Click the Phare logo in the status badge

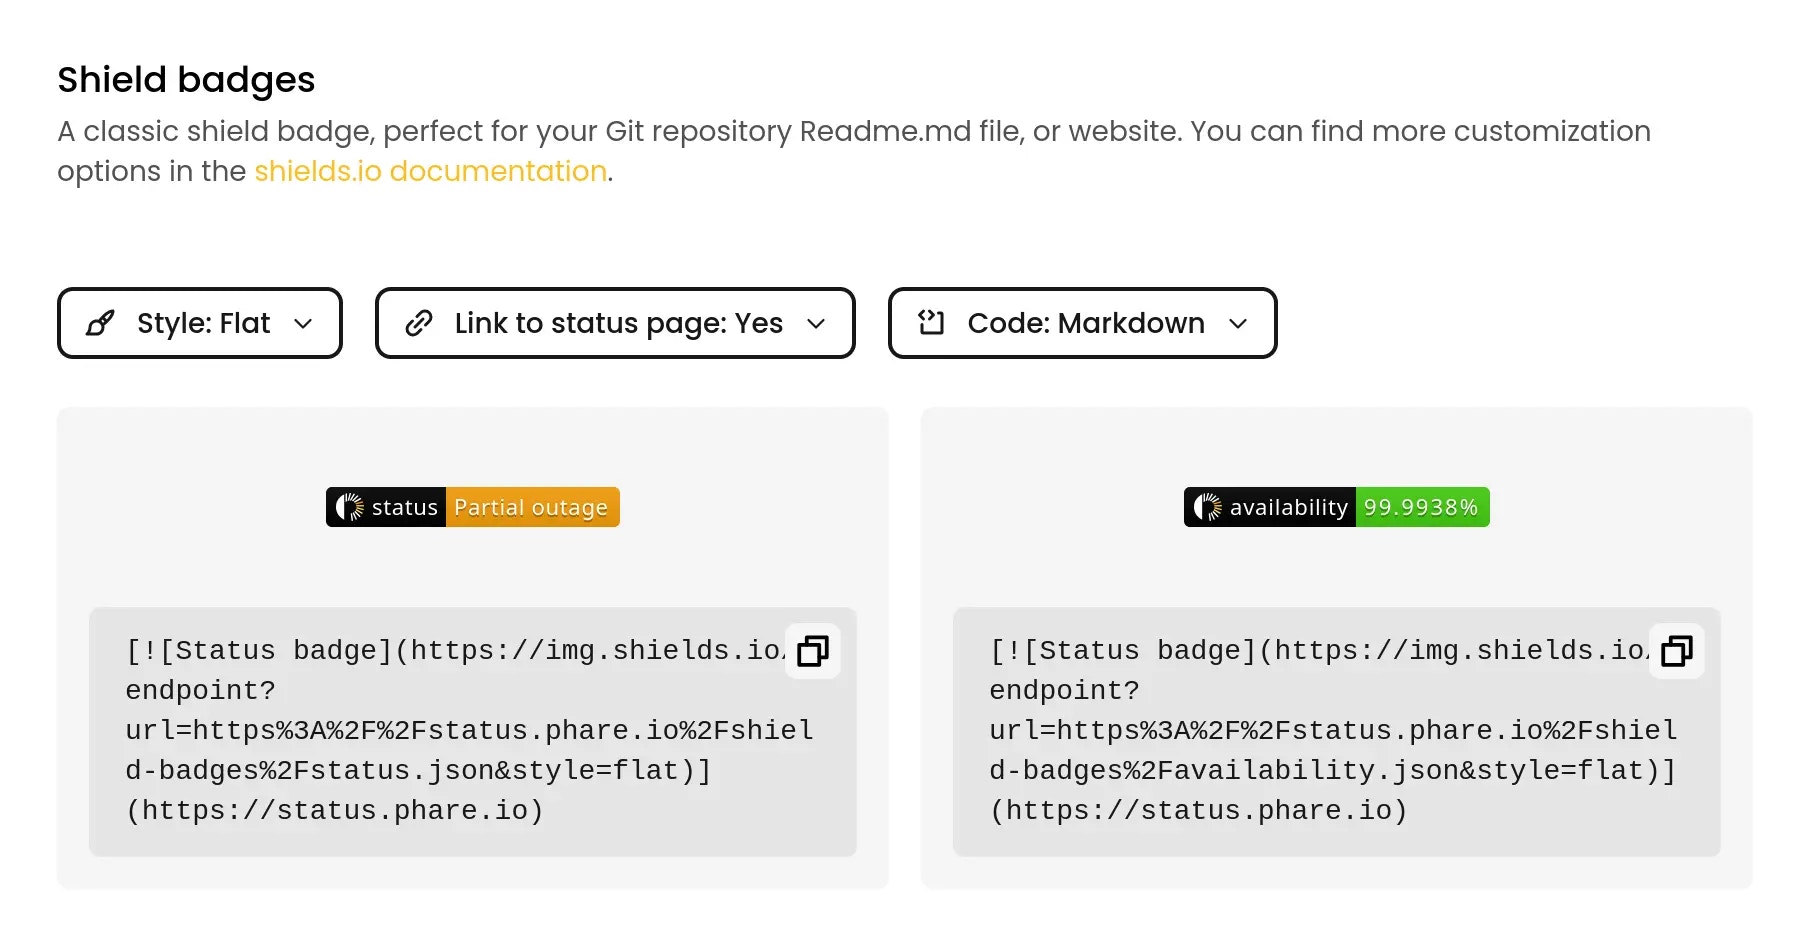tap(350, 507)
